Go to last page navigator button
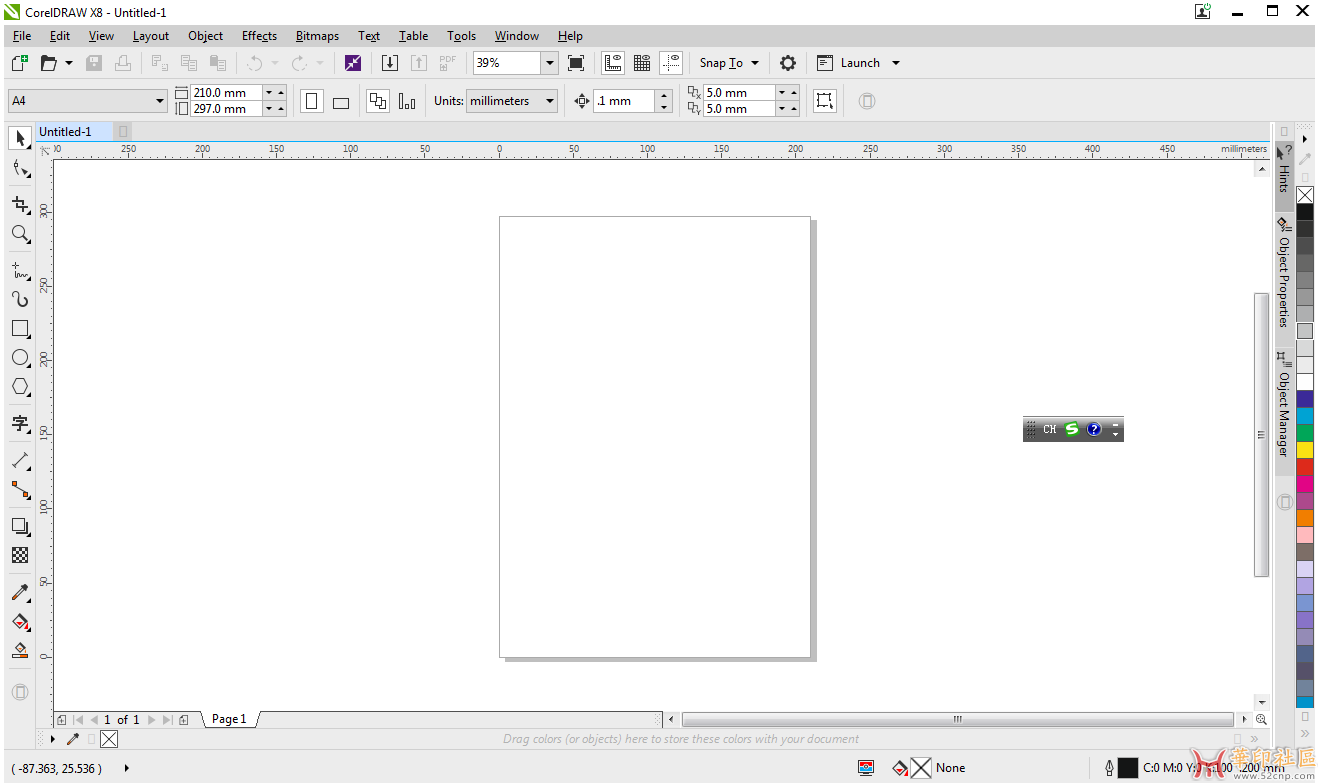This screenshot has width=1319, height=783. 167,720
